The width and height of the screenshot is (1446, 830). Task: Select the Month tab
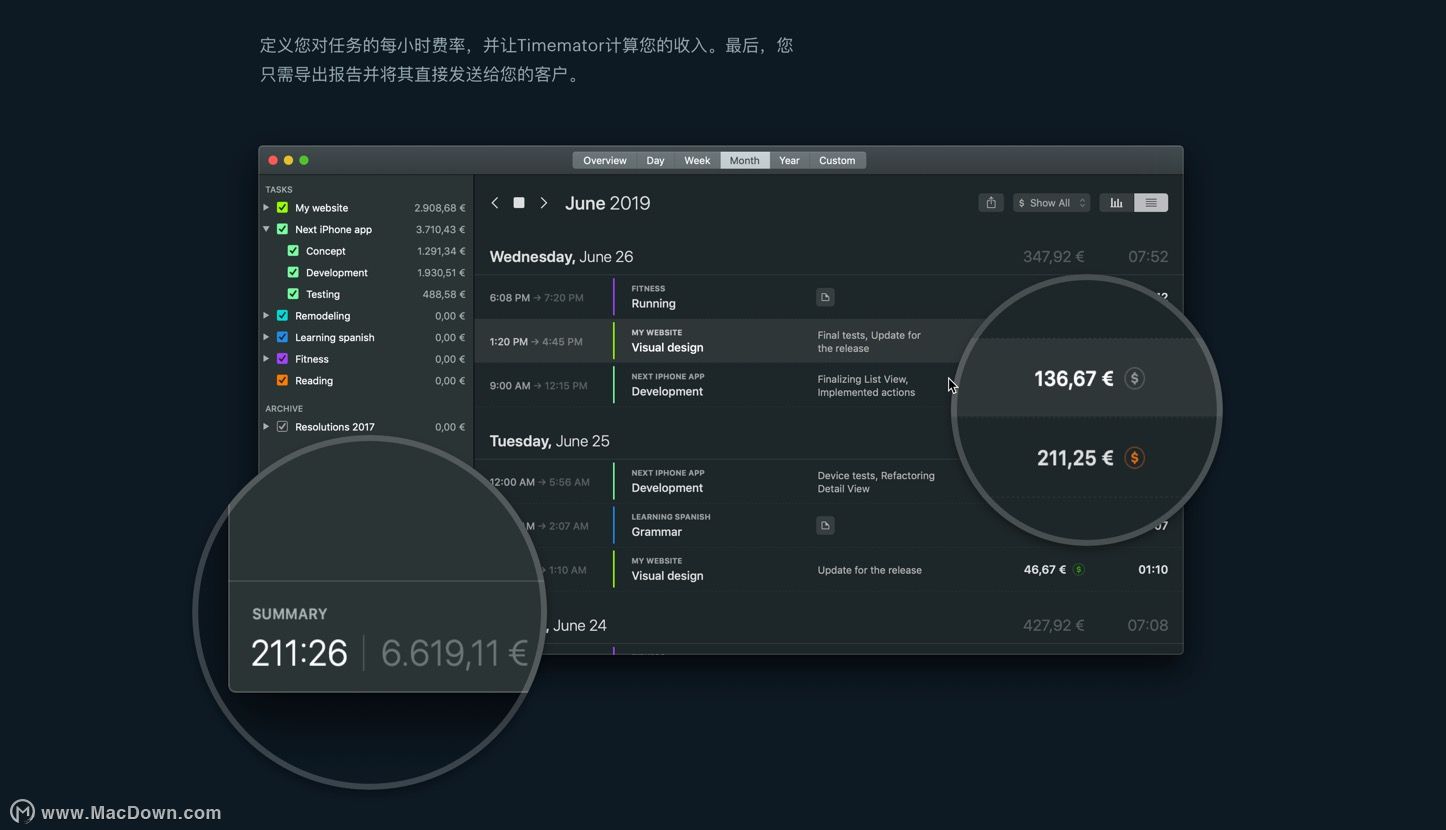[x=744, y=160]
